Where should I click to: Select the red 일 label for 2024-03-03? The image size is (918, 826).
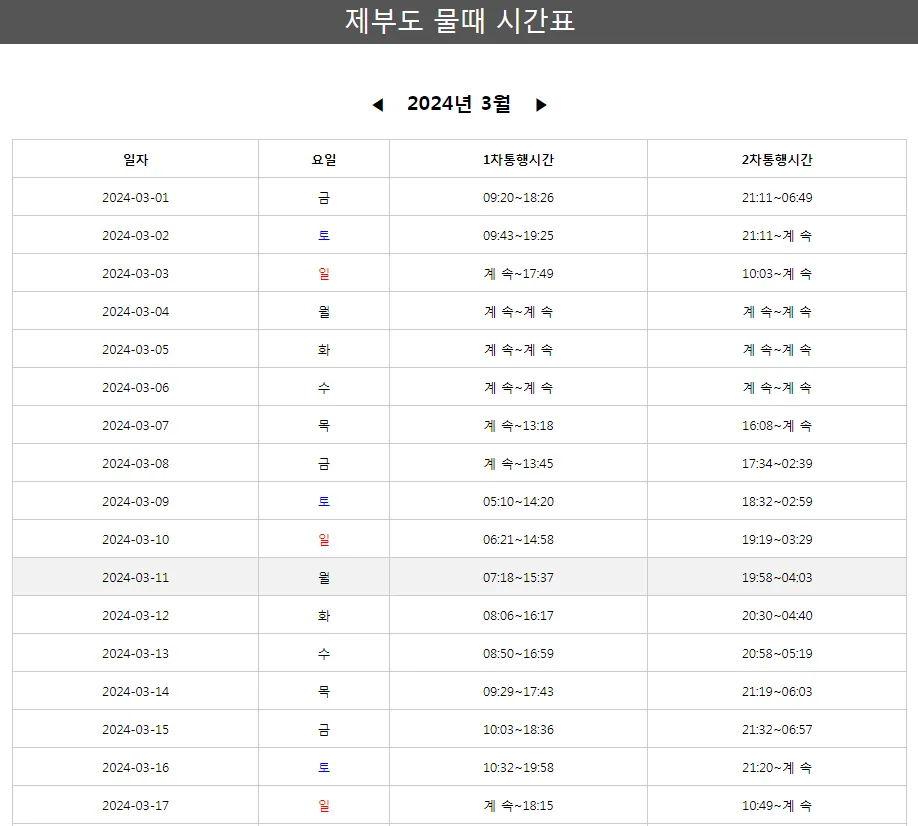coord(323,272)
